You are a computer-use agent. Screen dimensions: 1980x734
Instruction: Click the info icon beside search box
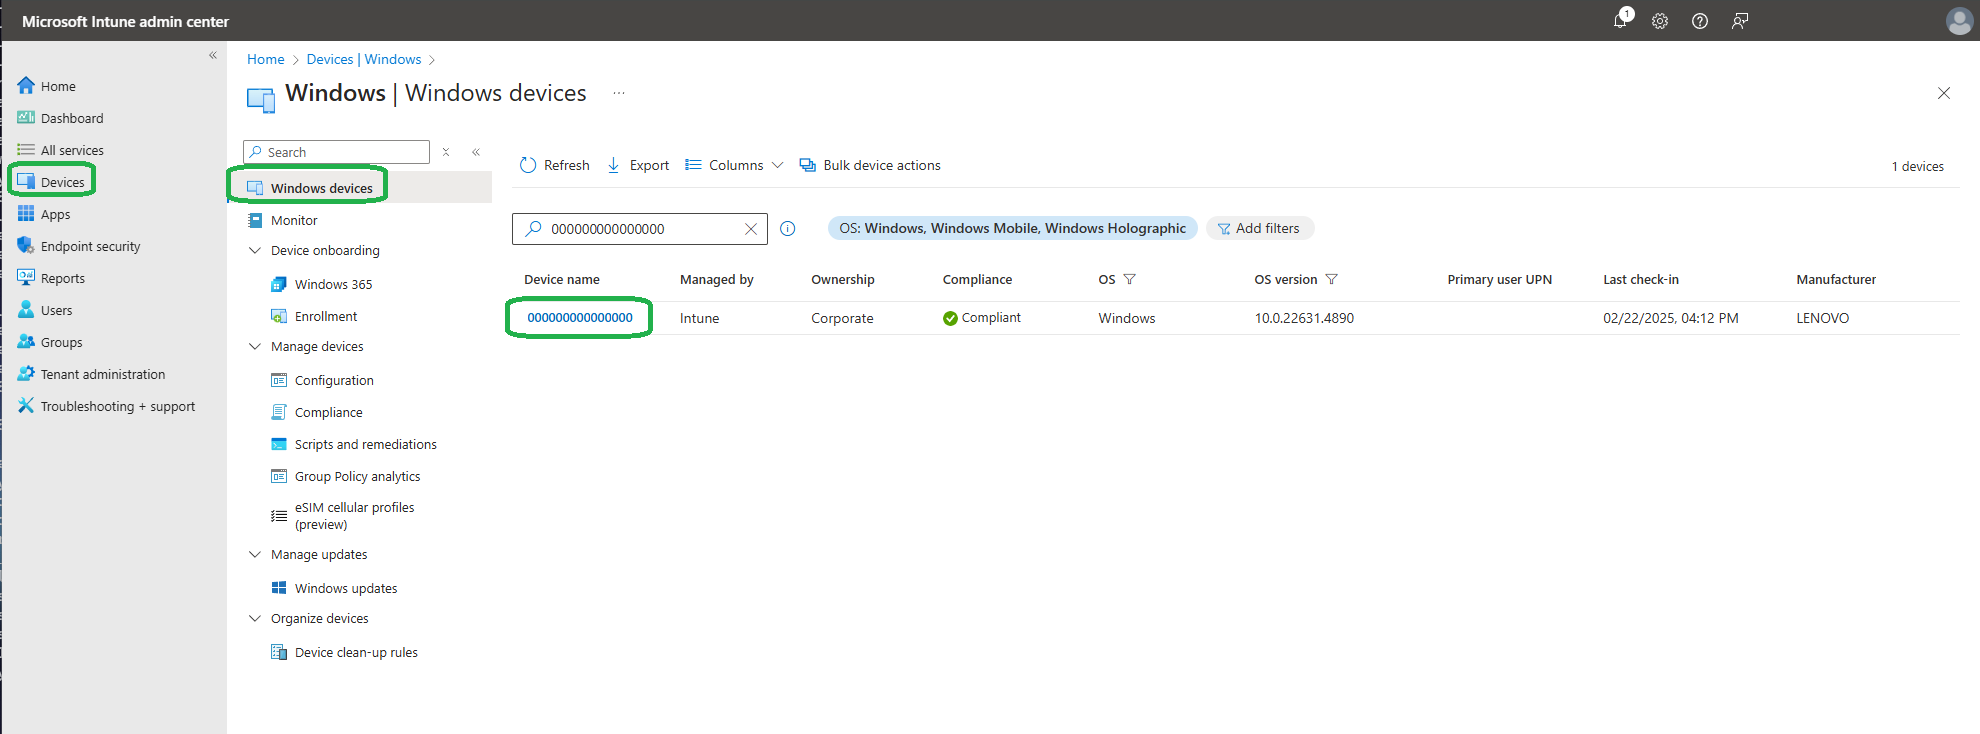[788, 229]
